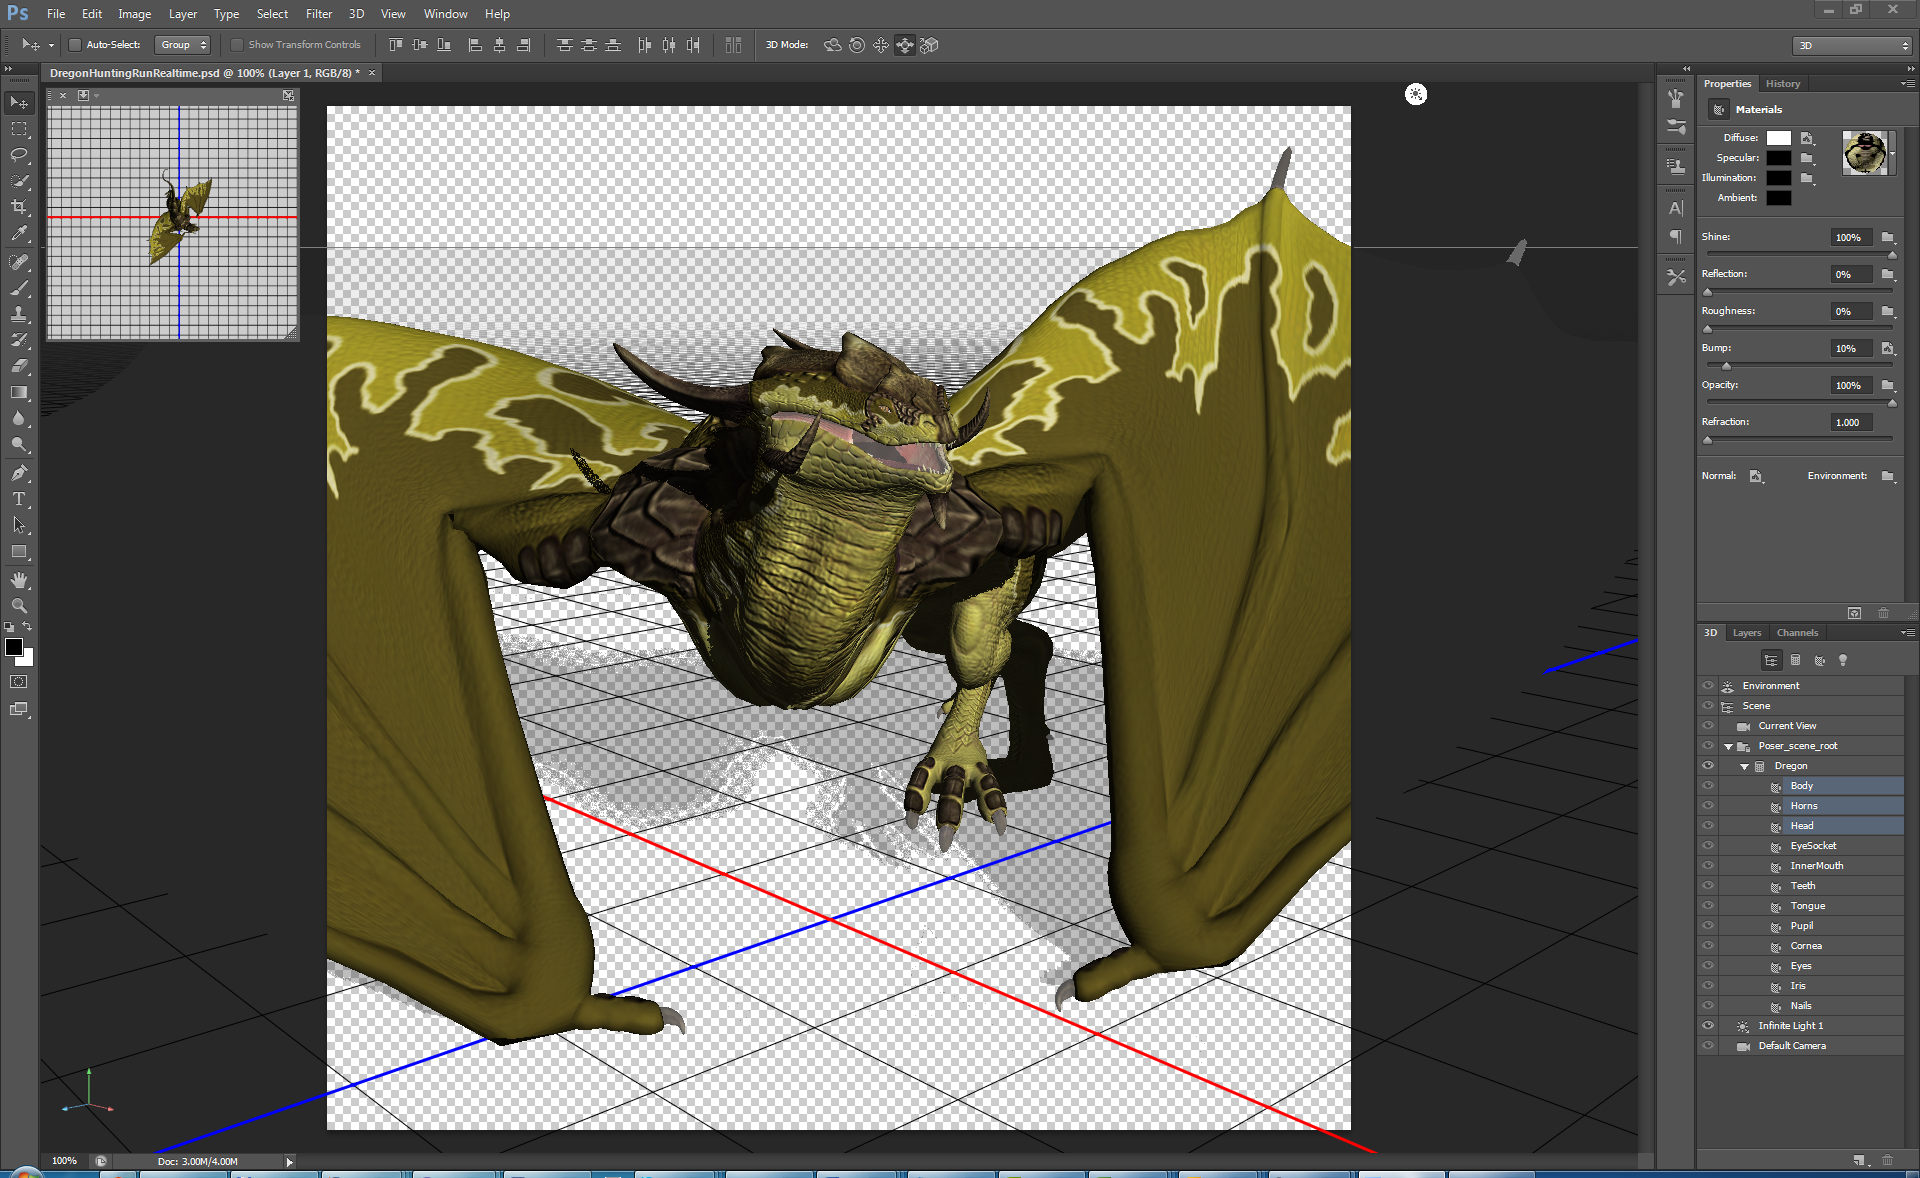Click the Shine percentage field
This screenshot has height=1178, width=1920.
(x=1851, y=238)
